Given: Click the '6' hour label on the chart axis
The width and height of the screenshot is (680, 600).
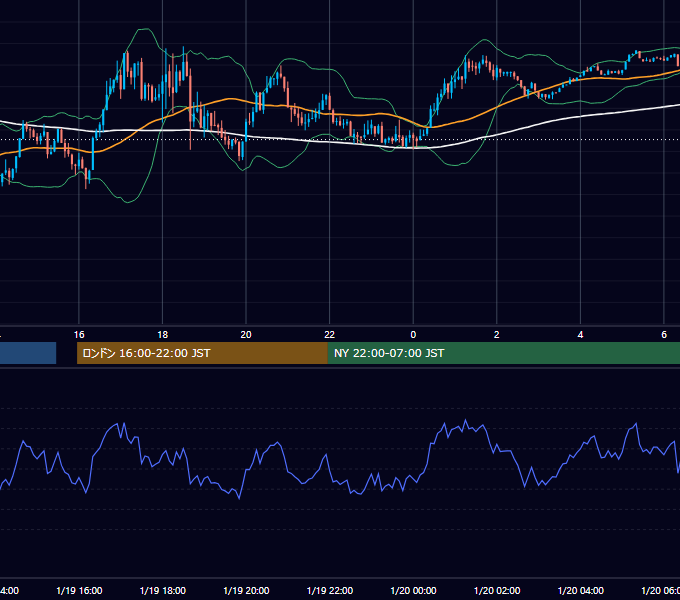Looking at the screenshot, I should [x=664, y=335].
